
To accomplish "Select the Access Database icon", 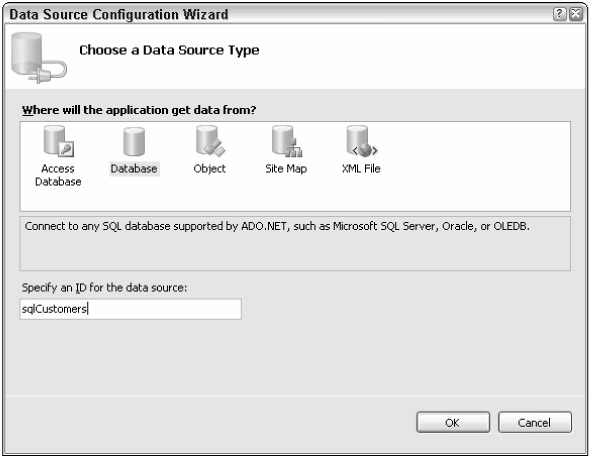I will click(x=59, y=141).
